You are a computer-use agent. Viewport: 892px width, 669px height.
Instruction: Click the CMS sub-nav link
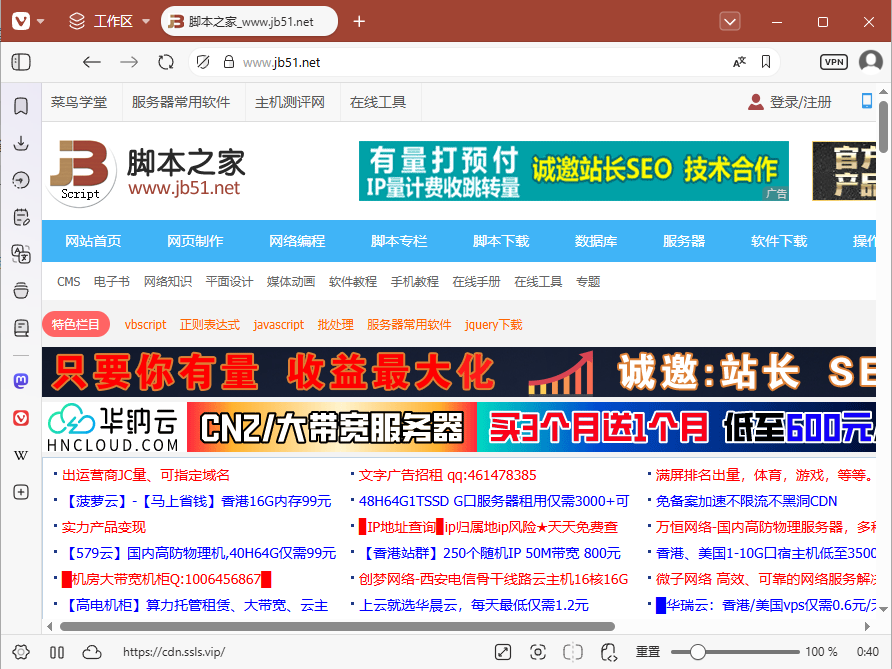pyautogui.click(x=68, y=282)
